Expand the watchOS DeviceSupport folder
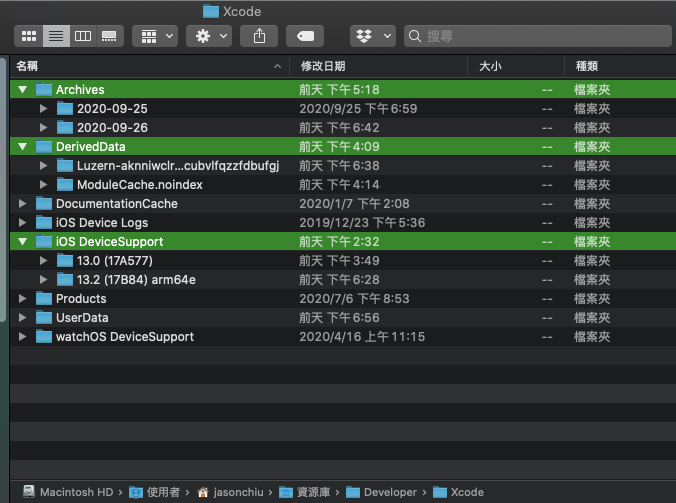This screenshot has height=503, width=676. click(x=22, y=337)
